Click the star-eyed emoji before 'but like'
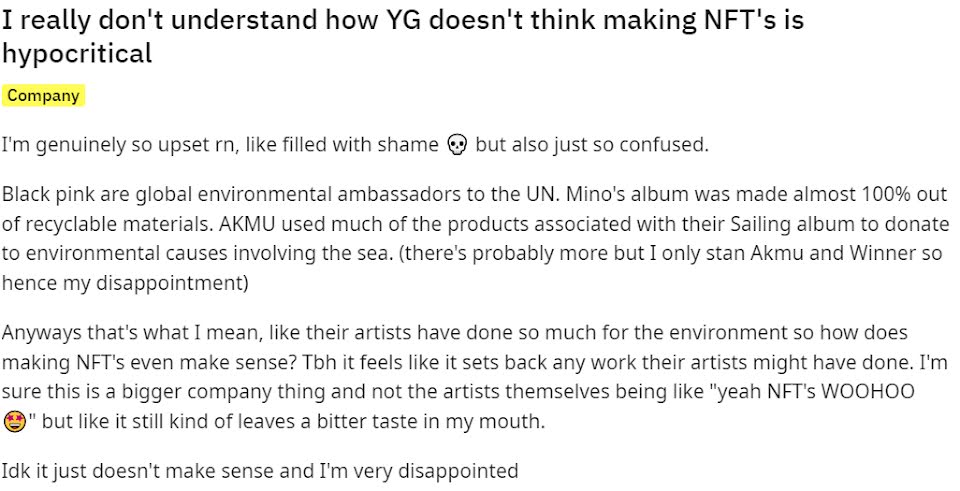 click(x=14, y=422)
